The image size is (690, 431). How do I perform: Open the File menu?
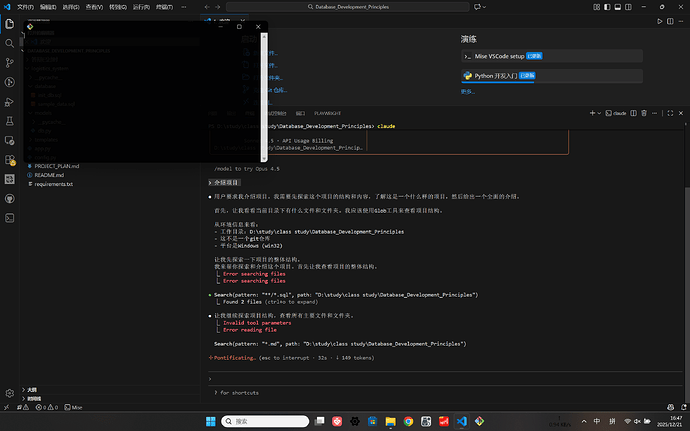tap(25, 7)
